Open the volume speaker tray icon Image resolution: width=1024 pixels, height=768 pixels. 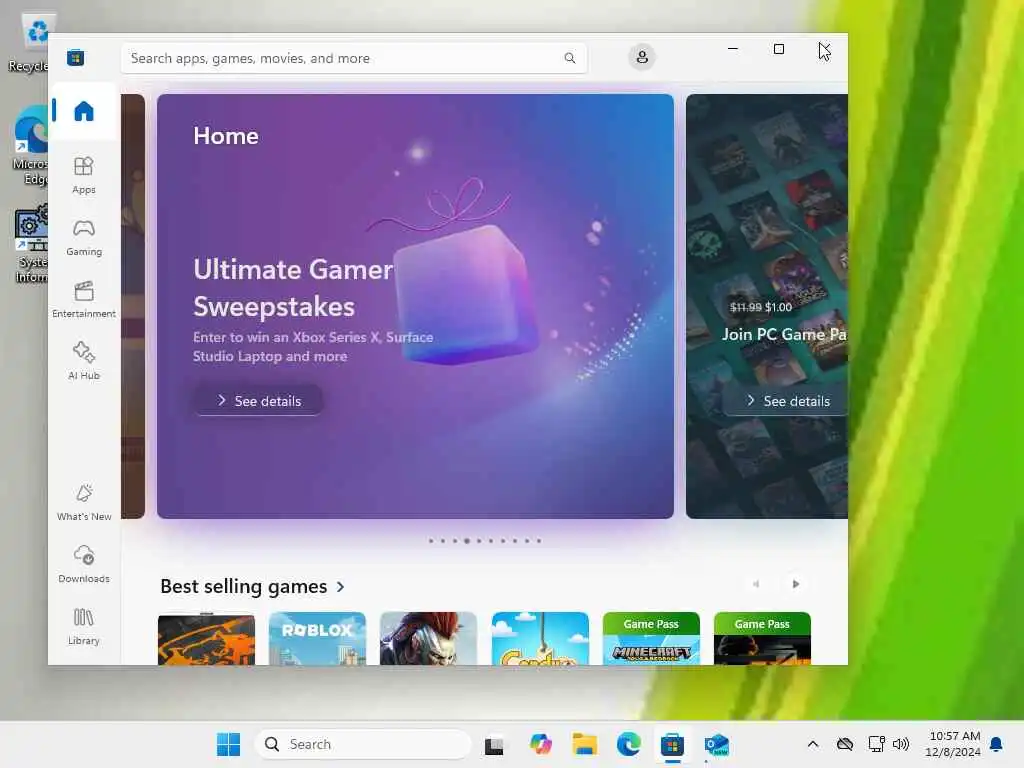coord(901,744)
